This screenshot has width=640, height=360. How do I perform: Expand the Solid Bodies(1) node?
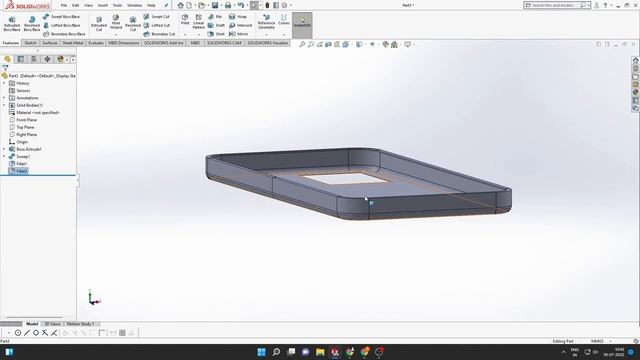click(4, 105)
